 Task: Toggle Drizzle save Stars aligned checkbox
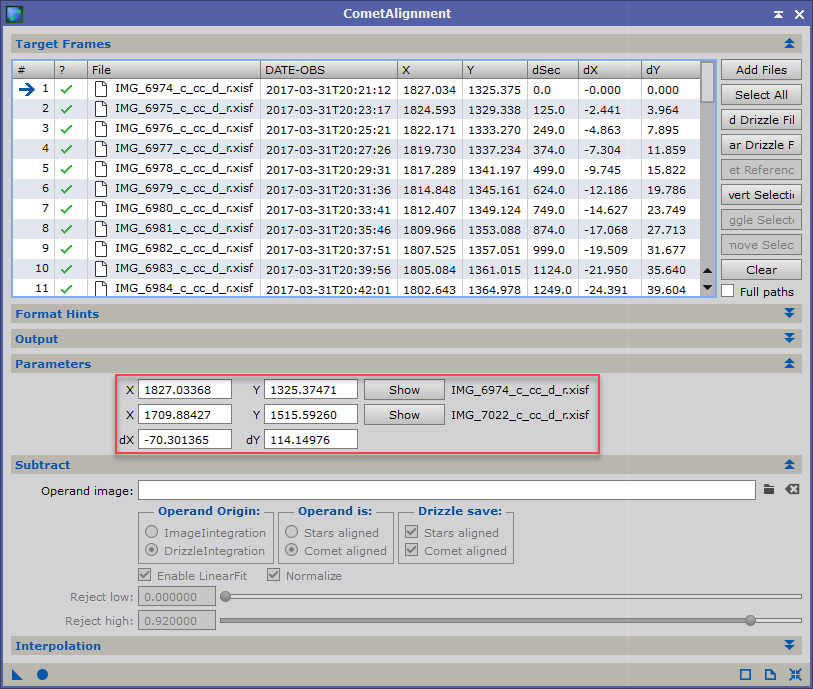coord(412,532)
